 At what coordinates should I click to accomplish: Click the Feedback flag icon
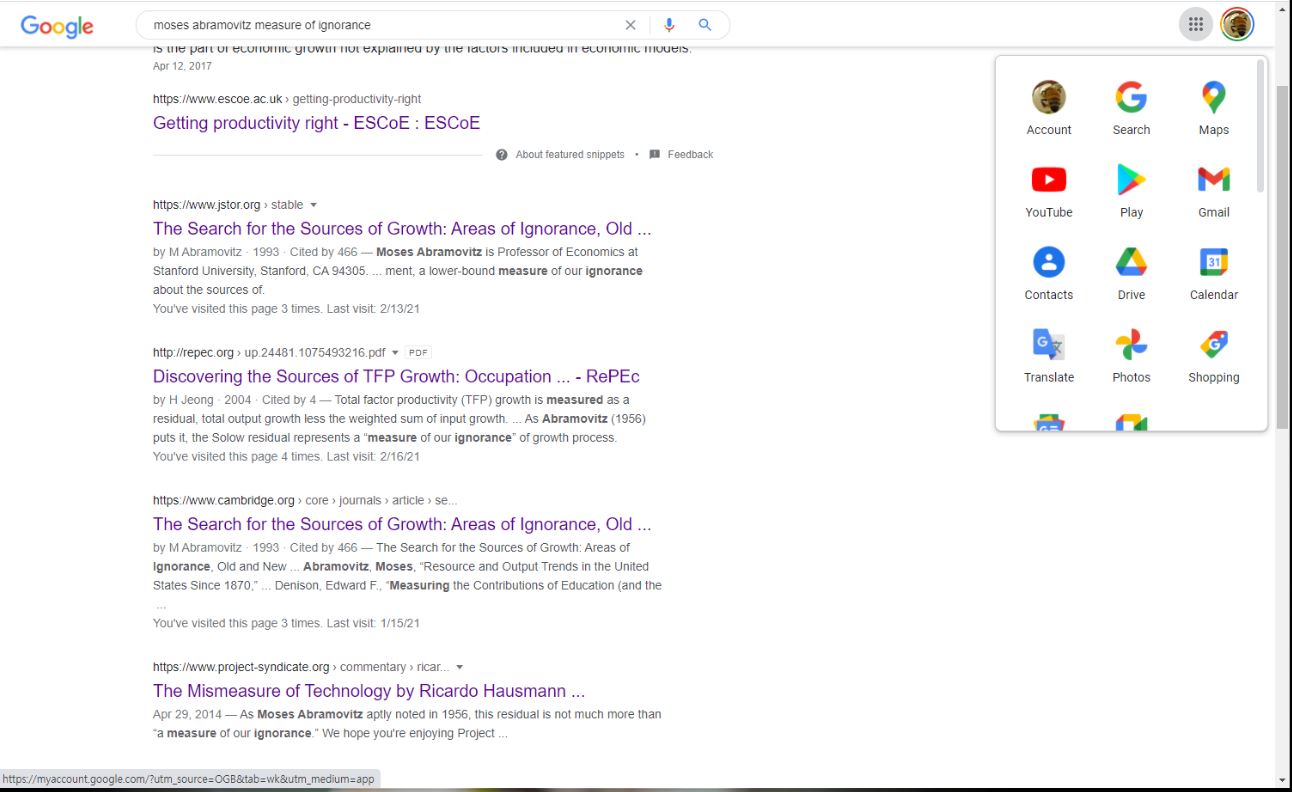[655, 155]
